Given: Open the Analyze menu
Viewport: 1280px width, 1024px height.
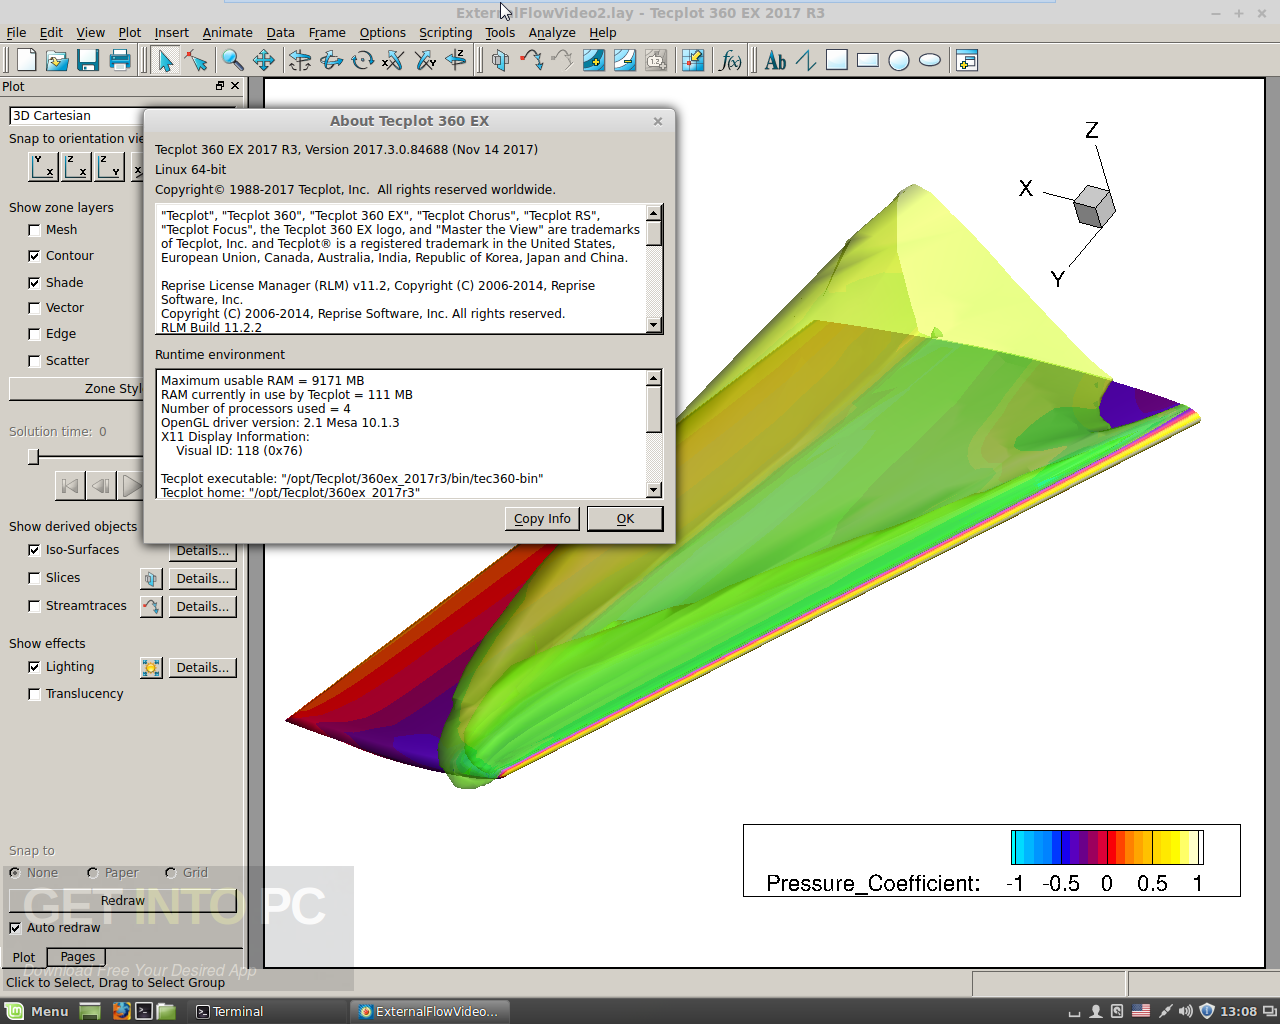Looking at the screenshot, I should (552, 33).
